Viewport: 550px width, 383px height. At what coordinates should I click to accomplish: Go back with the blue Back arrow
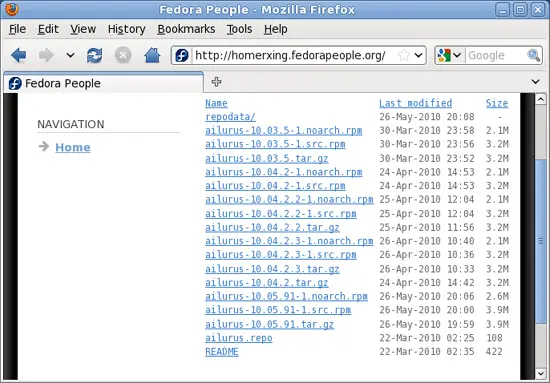(18, 55)
